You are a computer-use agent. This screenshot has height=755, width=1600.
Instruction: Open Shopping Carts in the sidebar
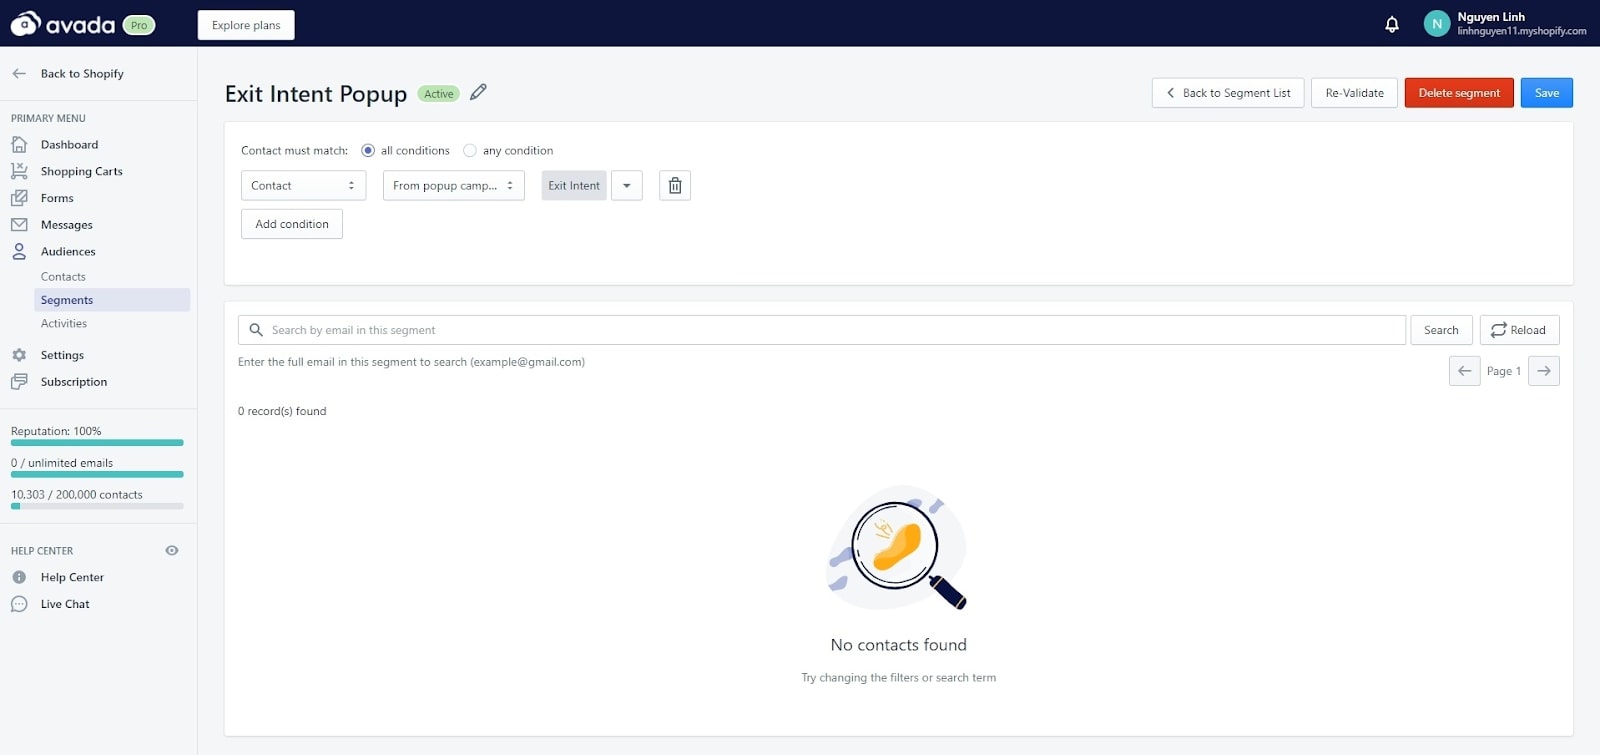tap(81, 172)
